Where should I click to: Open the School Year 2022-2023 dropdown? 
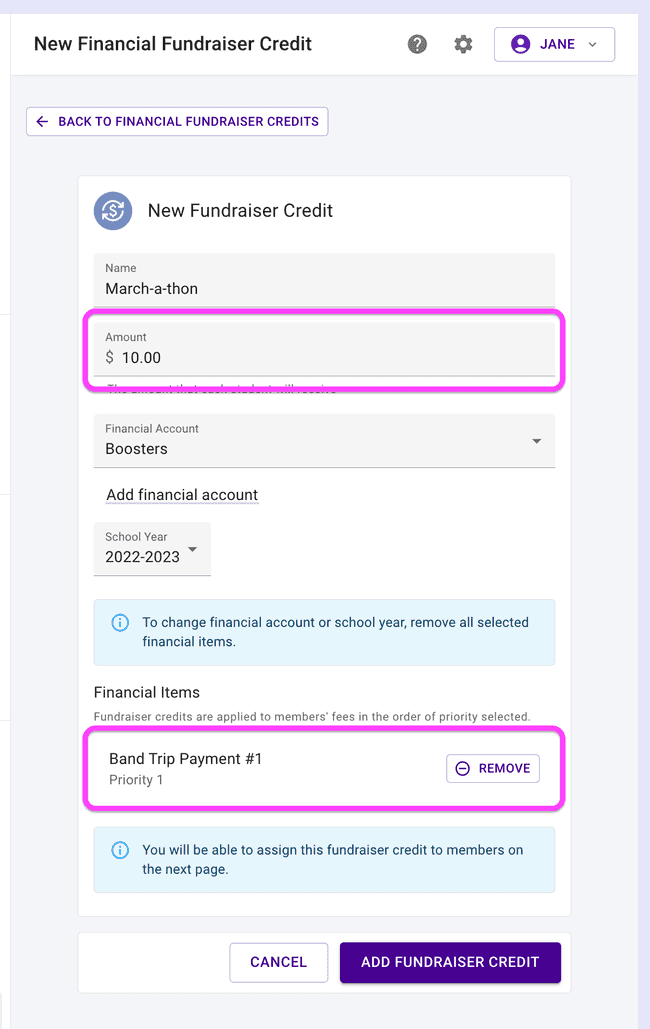(152, 549)
